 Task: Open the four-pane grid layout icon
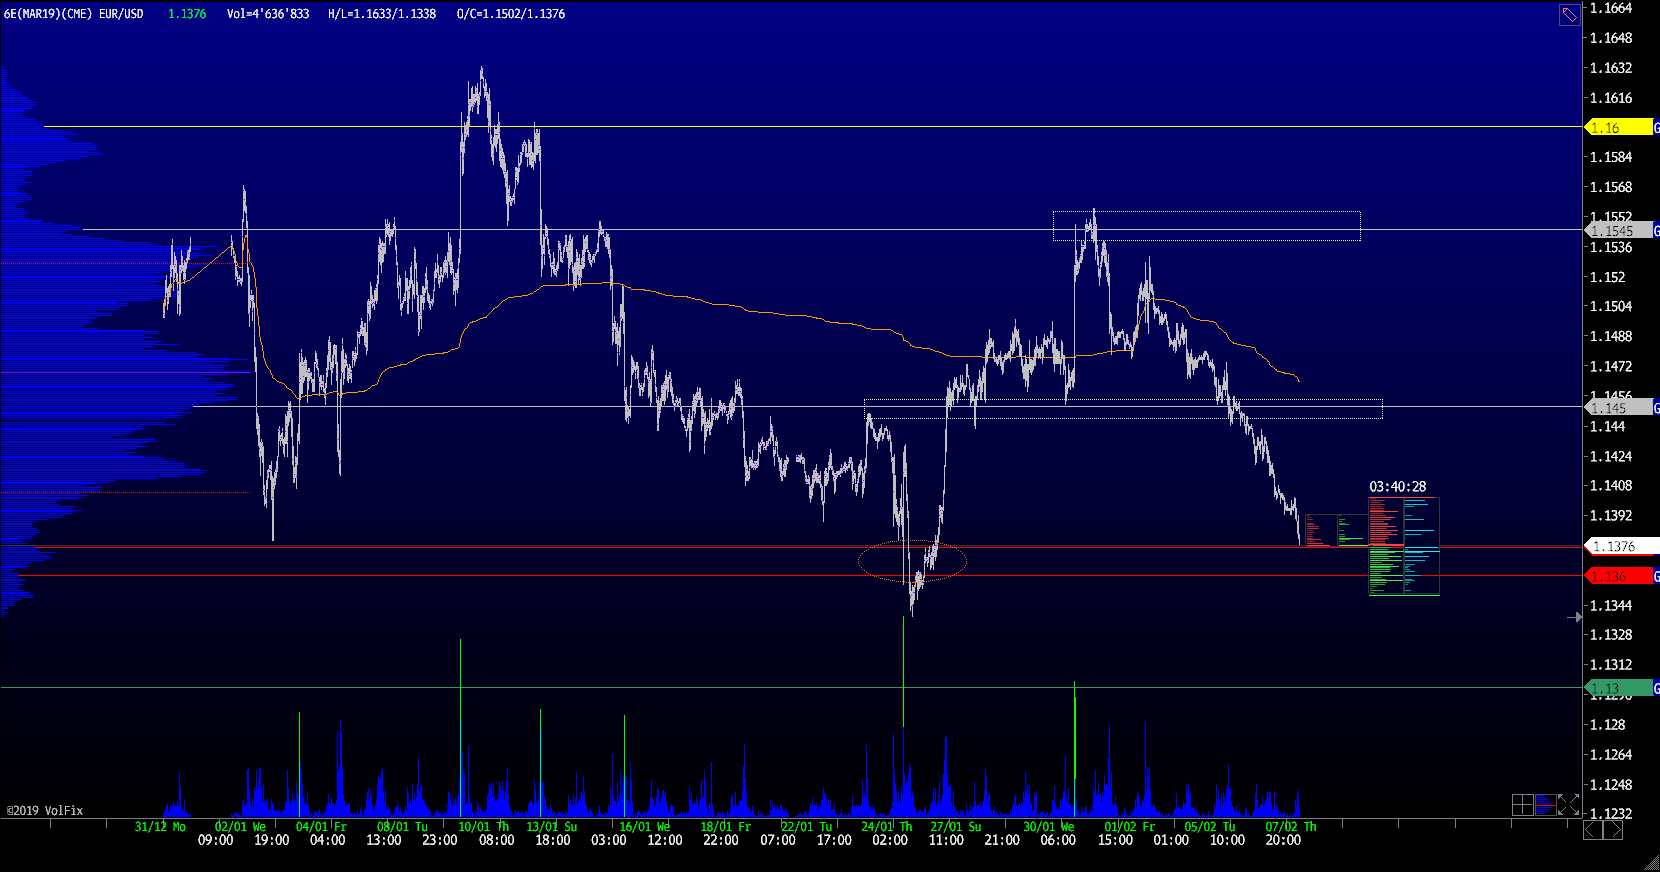[1522, 805]
